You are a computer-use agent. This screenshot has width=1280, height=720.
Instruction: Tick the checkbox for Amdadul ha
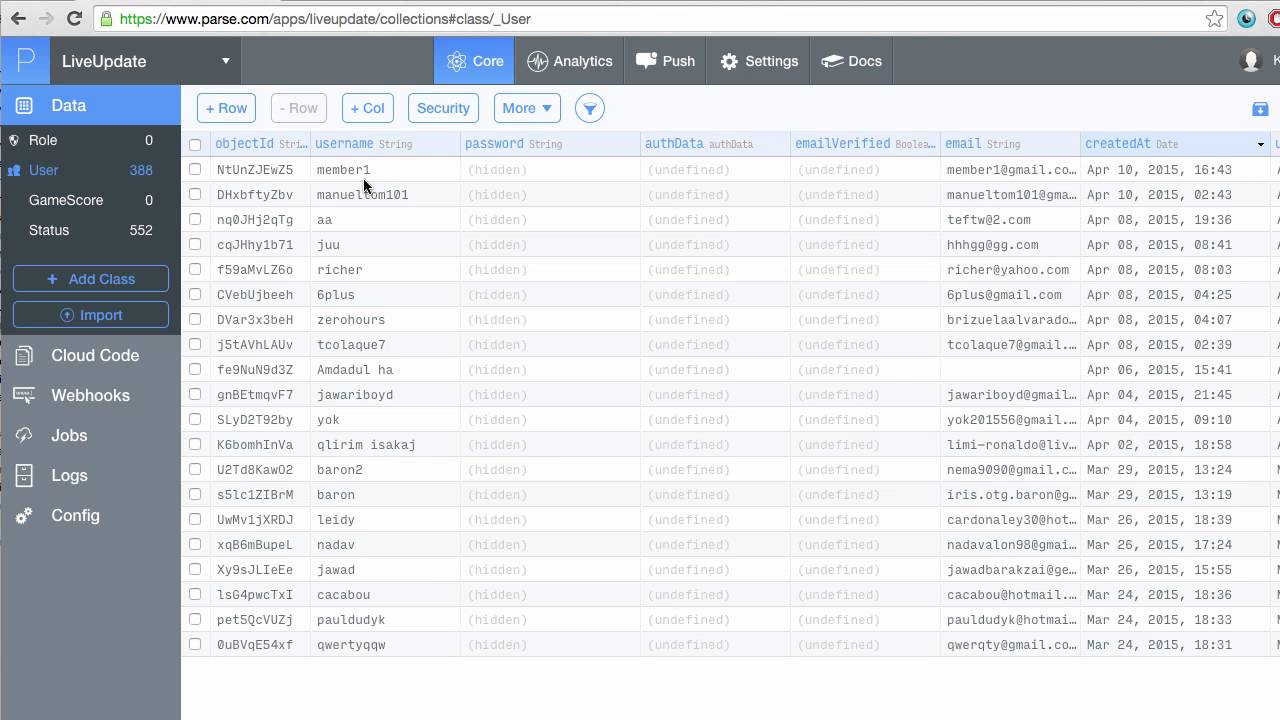tap(195, 369)
